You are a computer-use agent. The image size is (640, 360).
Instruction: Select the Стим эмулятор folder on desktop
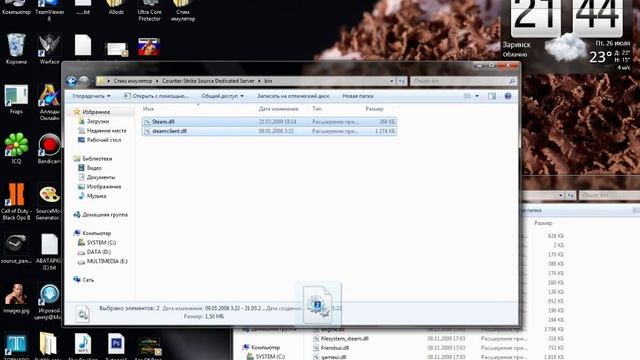(182, 11)
